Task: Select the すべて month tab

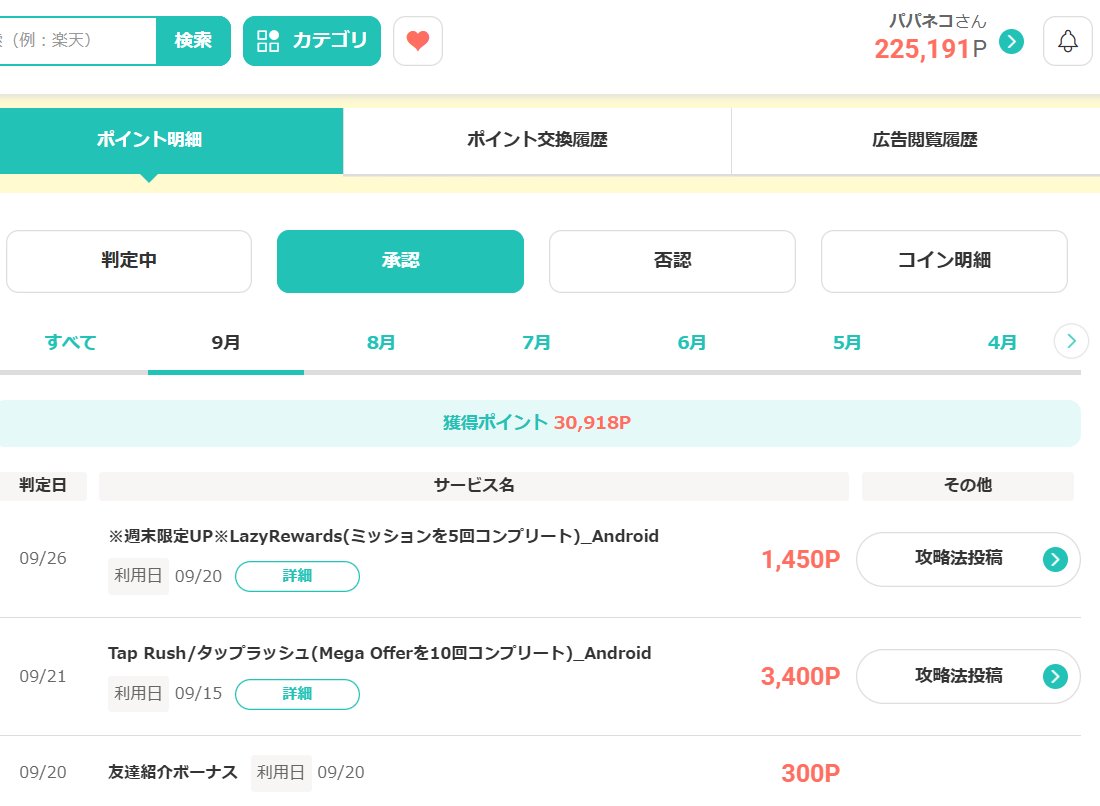Action: pyautogui.click(x=71, y=342)
